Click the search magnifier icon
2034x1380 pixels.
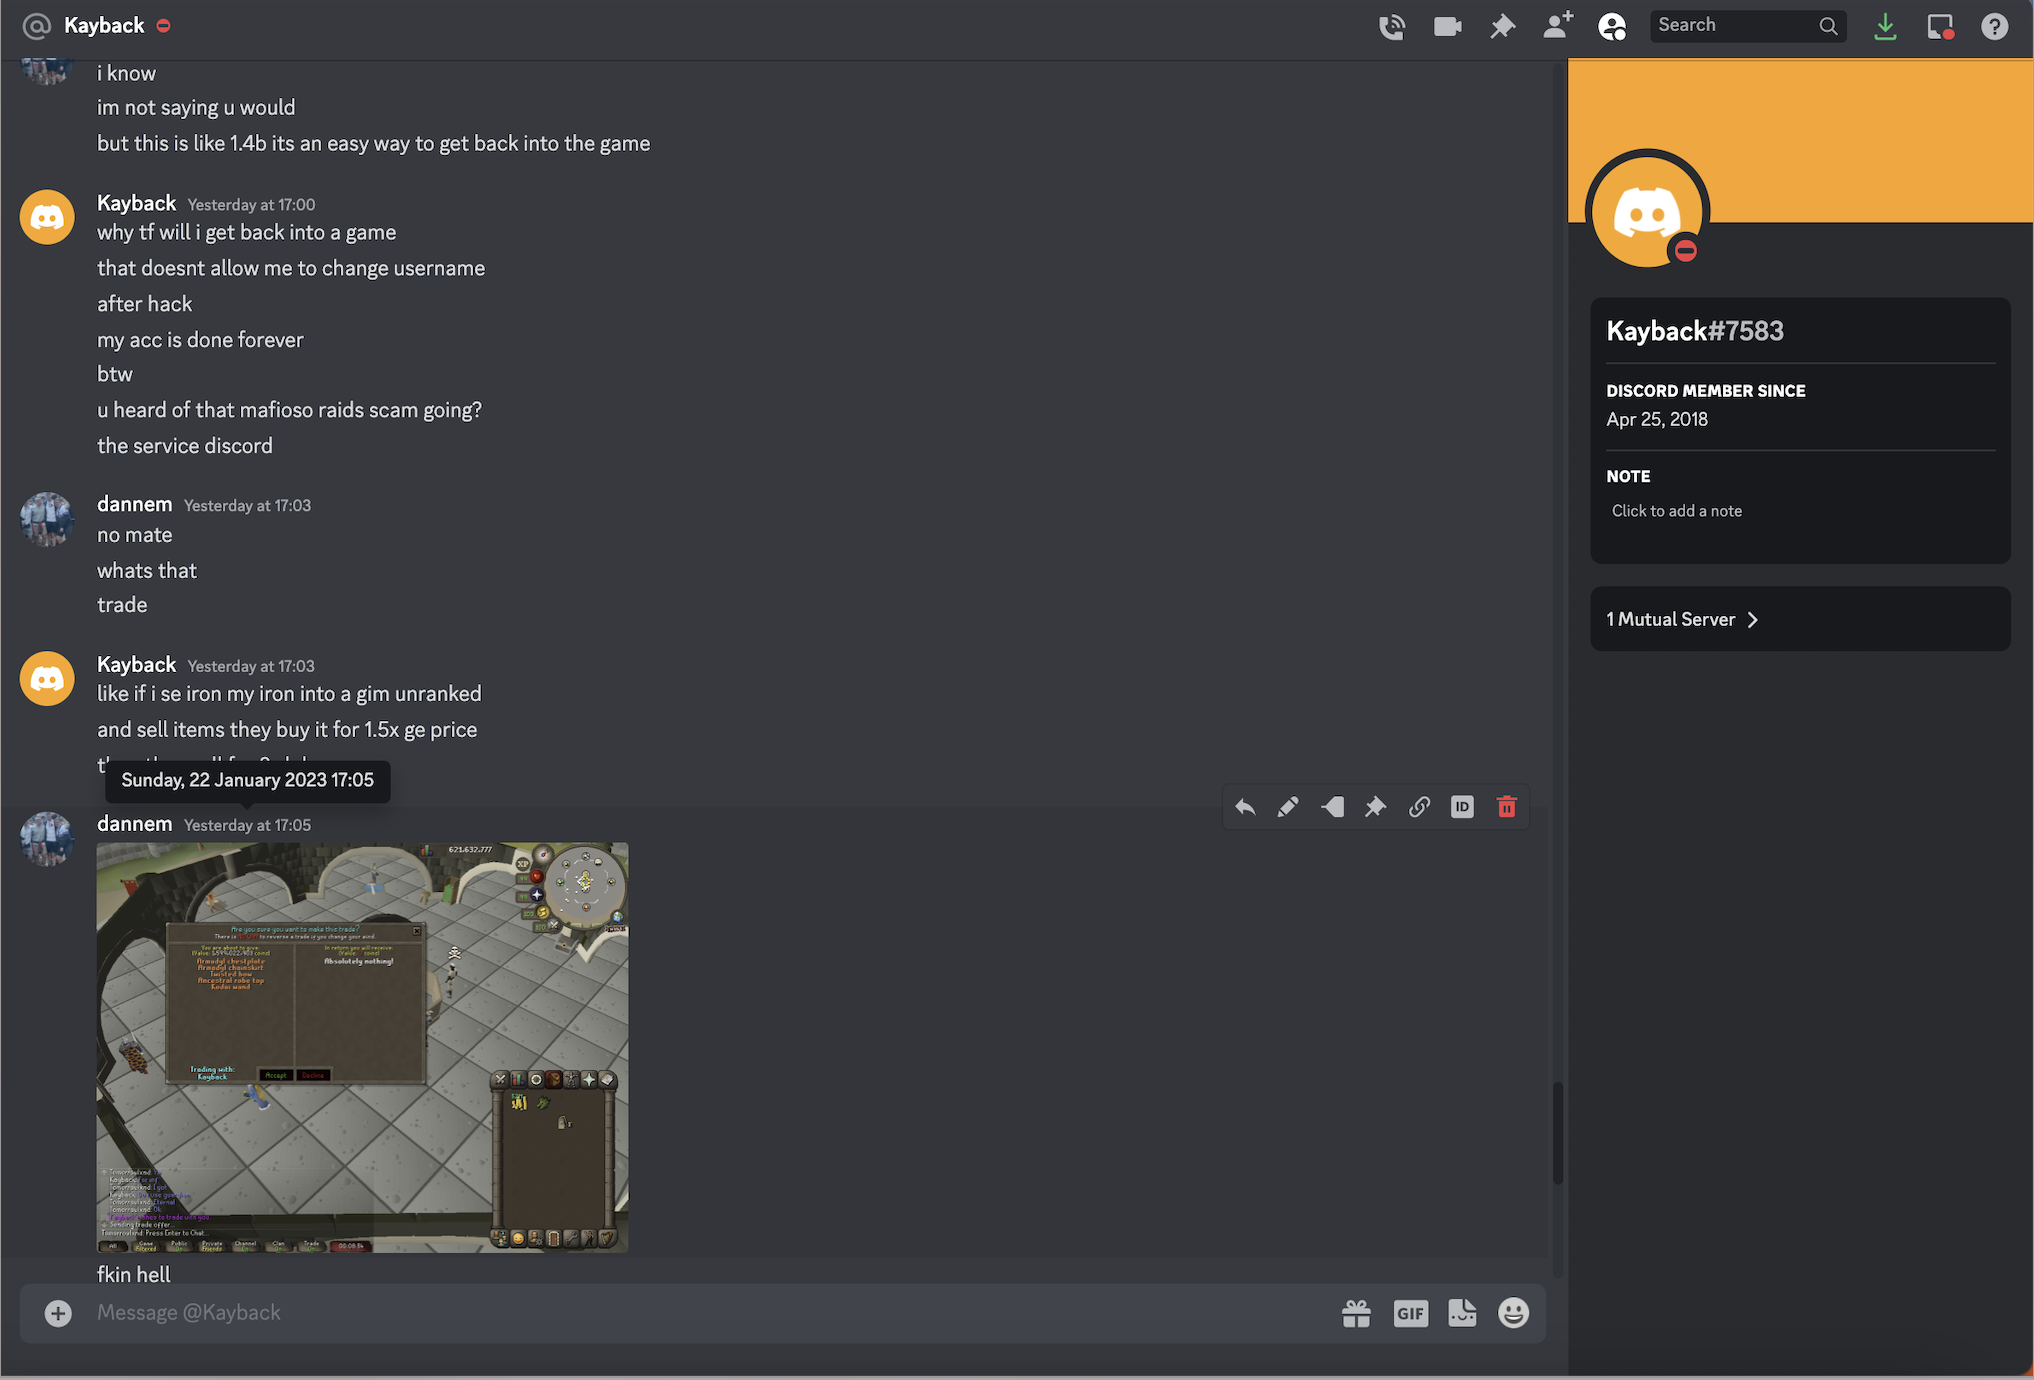1828,26
